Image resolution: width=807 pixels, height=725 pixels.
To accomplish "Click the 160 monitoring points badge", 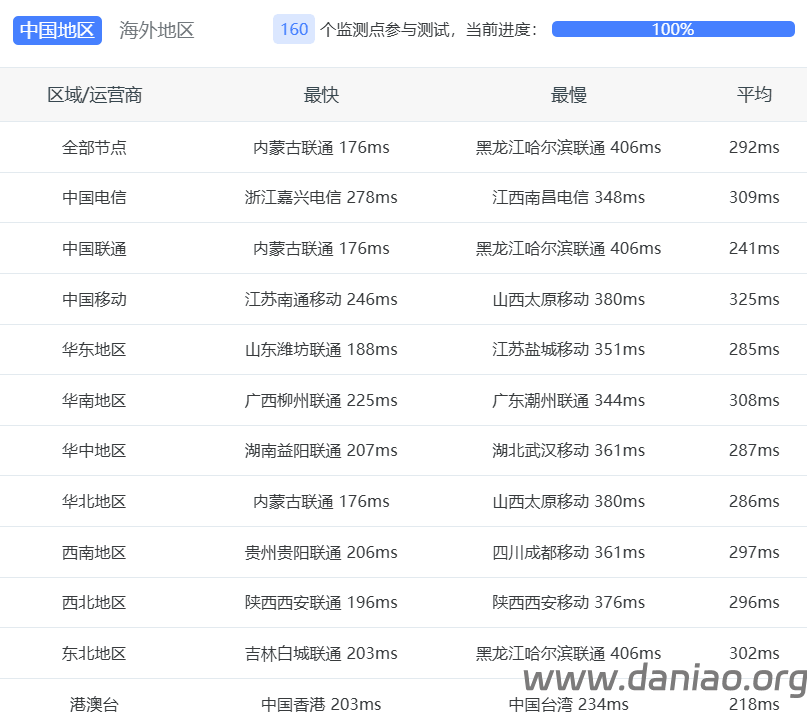I will click(x=294, y=30).
